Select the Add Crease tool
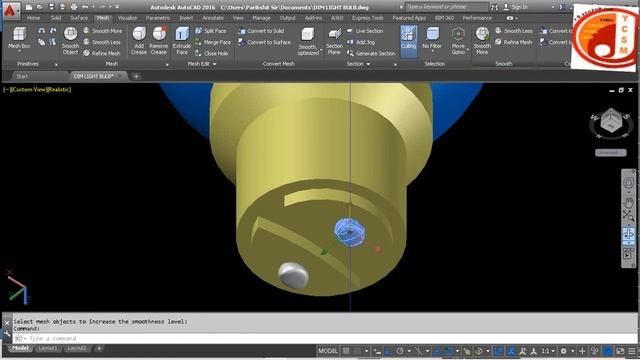Image resolution: width=640 pixels, height=360 pixels. 139,40
